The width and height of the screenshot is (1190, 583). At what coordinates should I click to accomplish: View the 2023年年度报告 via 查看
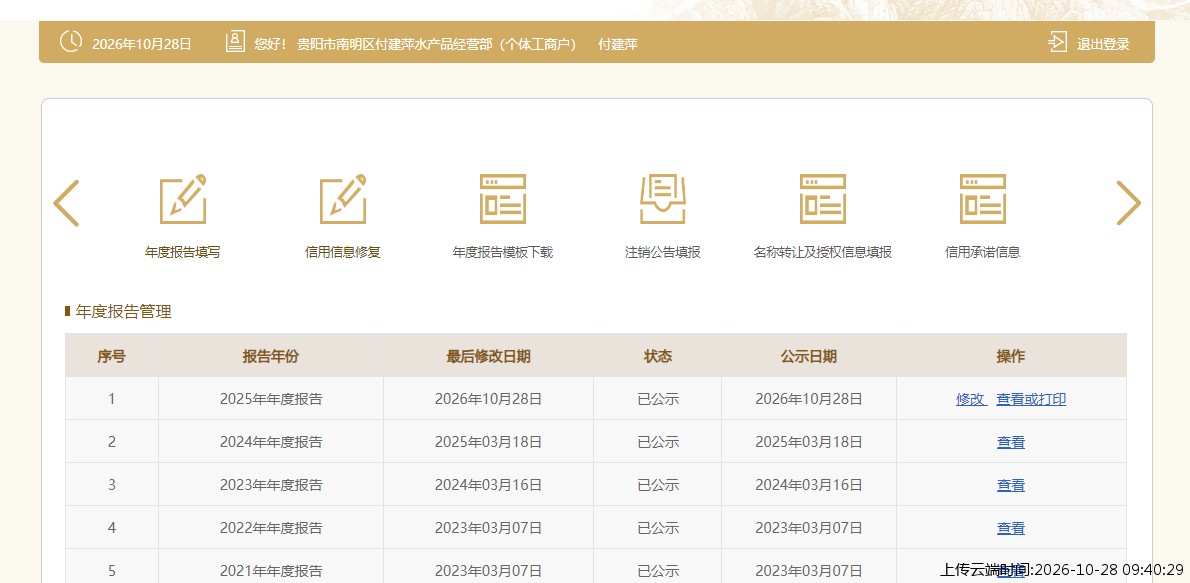[x=1011, y=485]
